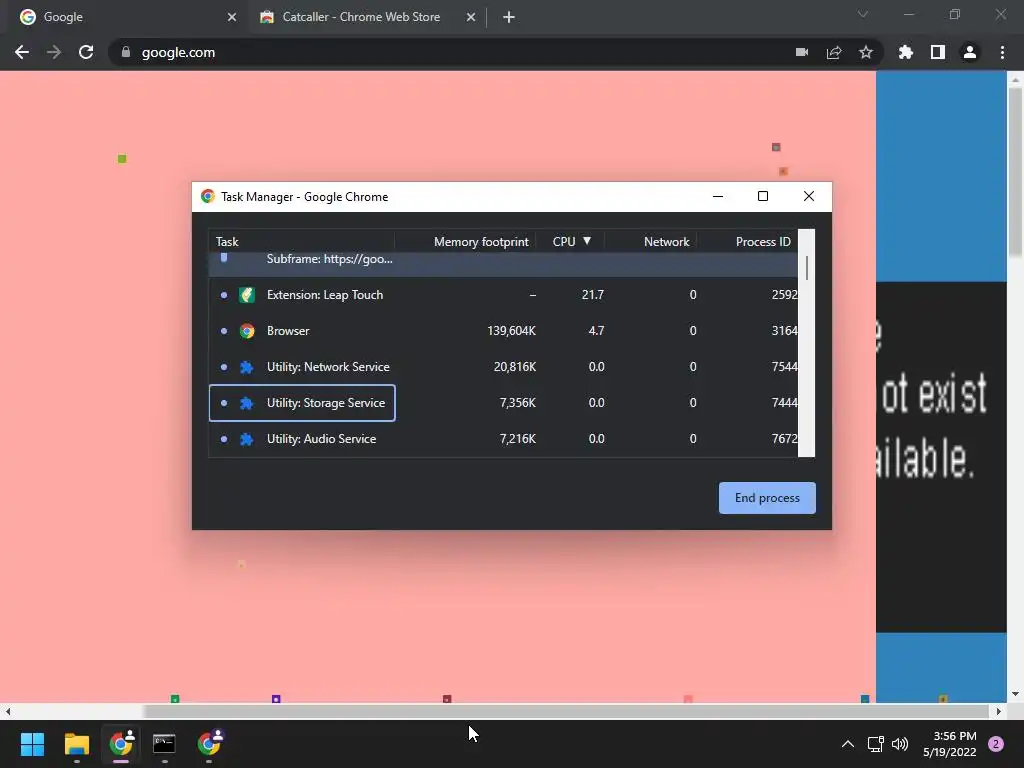Viewport: 1024px width, 768px height.
Task: Click the page vertical scrollbar thumb
Action: (x=1015, y=171)
